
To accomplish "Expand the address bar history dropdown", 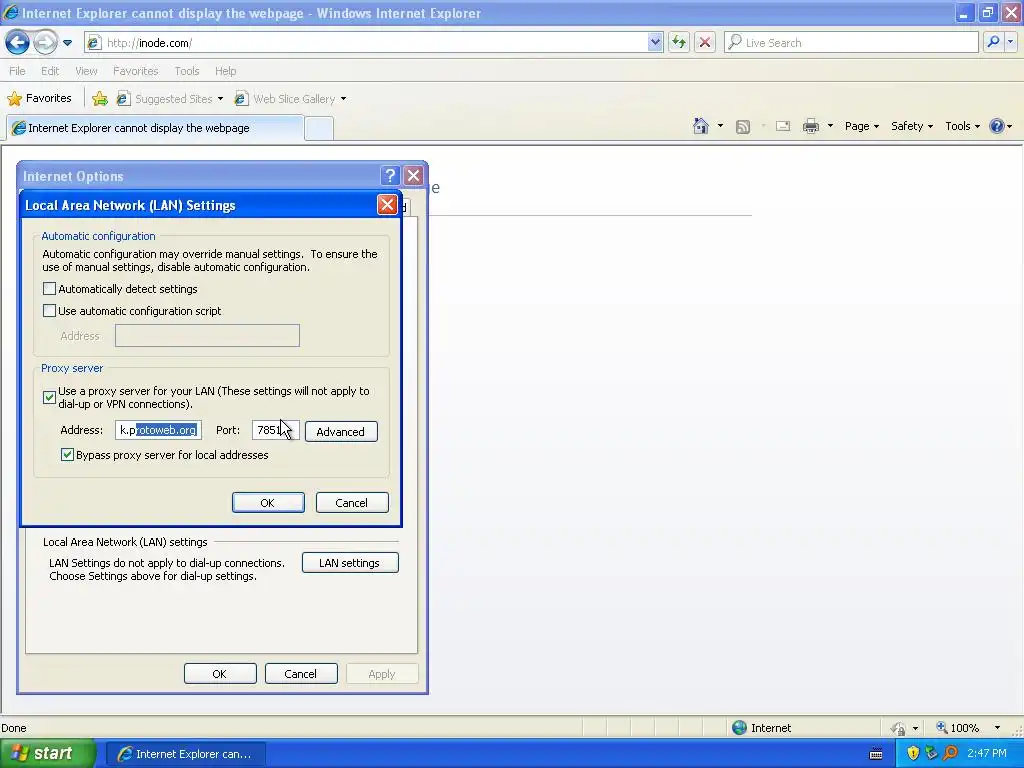I will tap(655, 43).
